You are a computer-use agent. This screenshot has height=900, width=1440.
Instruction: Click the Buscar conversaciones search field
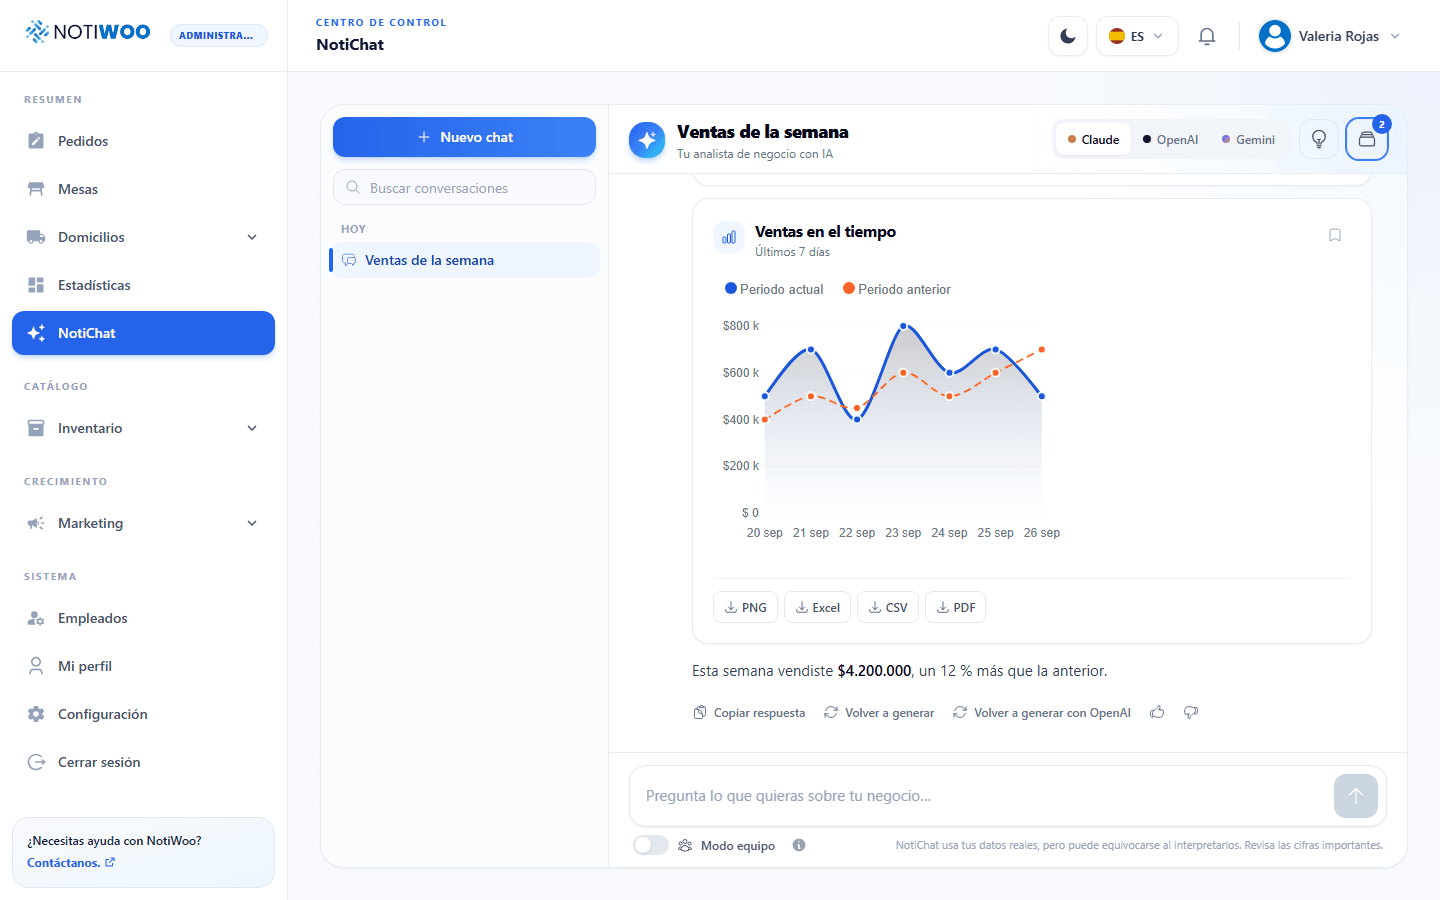(464, 187)
